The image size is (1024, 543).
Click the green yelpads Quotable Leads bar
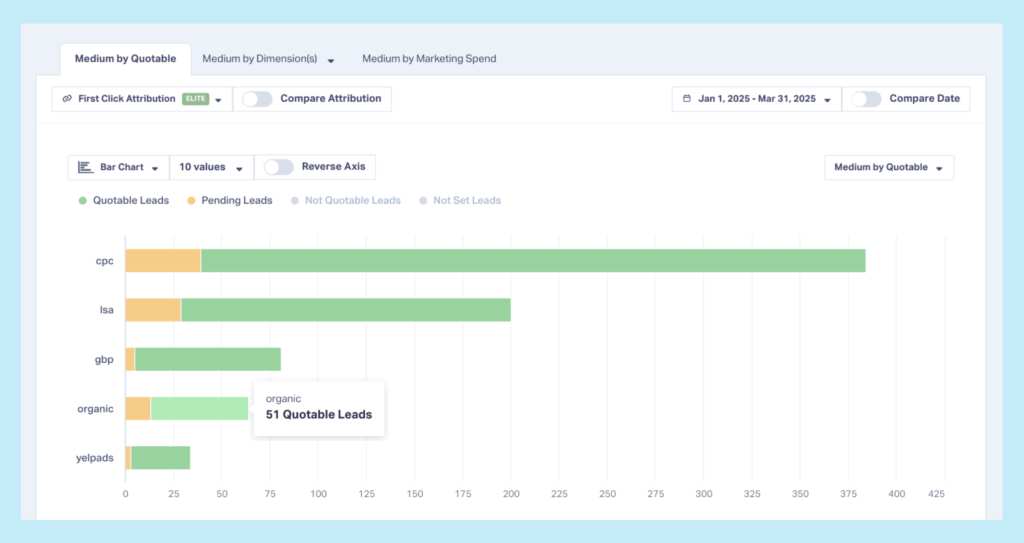tap(161, 458)
